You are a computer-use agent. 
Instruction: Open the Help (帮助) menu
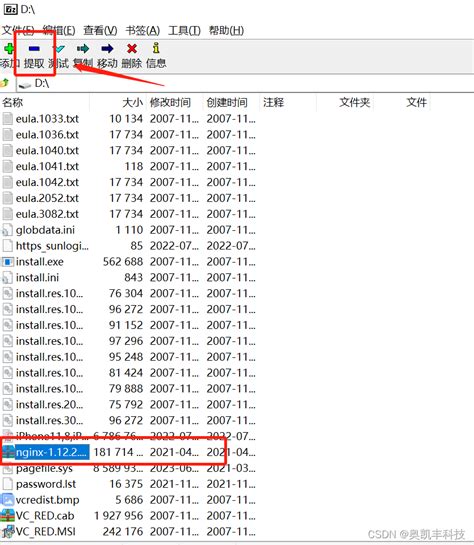(226, 31)
